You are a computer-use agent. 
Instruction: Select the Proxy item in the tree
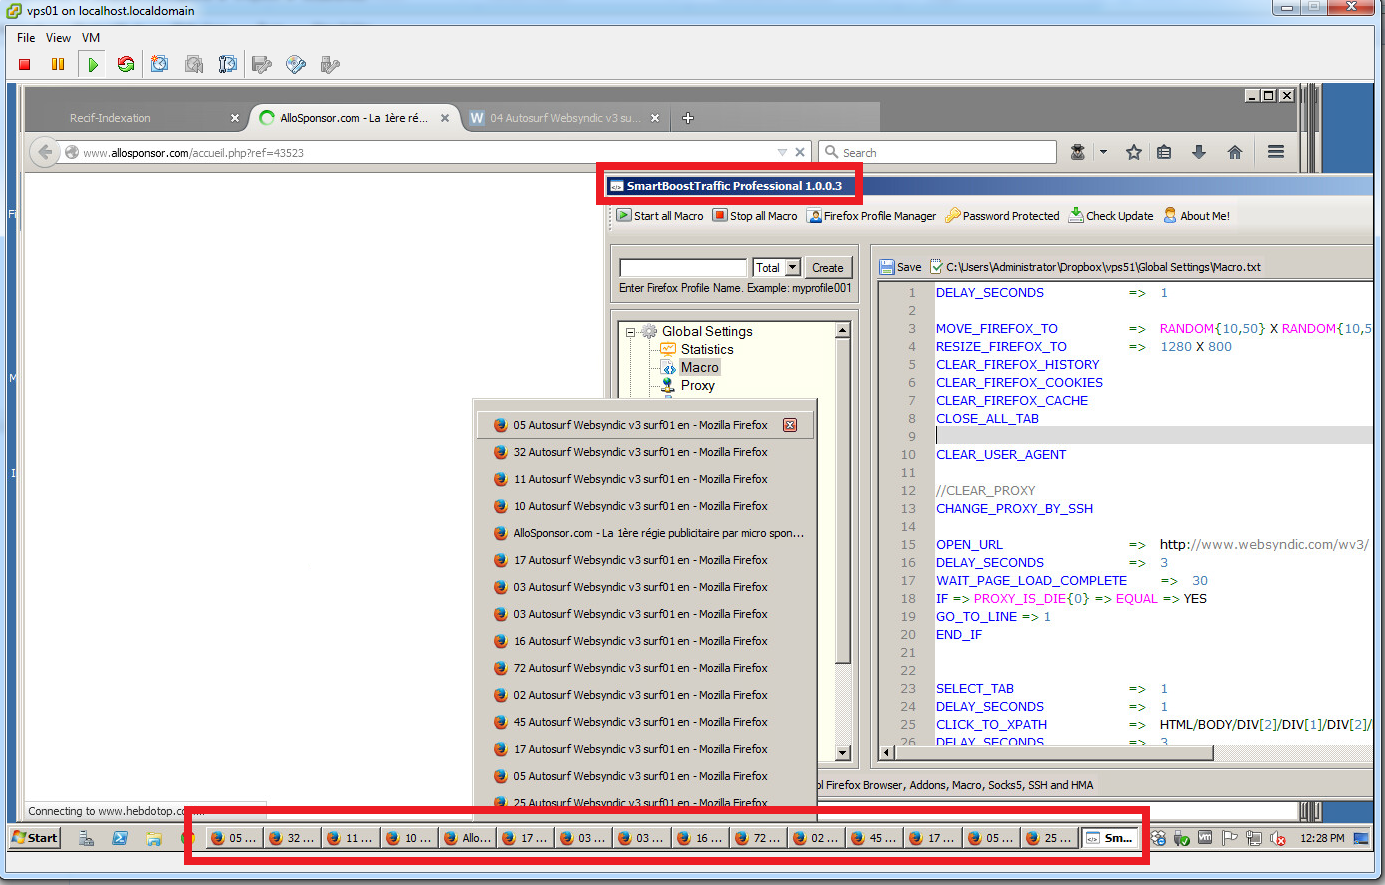coord(697,386)
